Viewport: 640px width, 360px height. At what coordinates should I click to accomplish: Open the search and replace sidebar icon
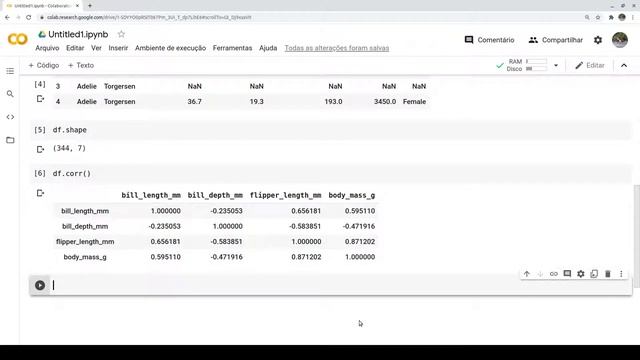10,94
